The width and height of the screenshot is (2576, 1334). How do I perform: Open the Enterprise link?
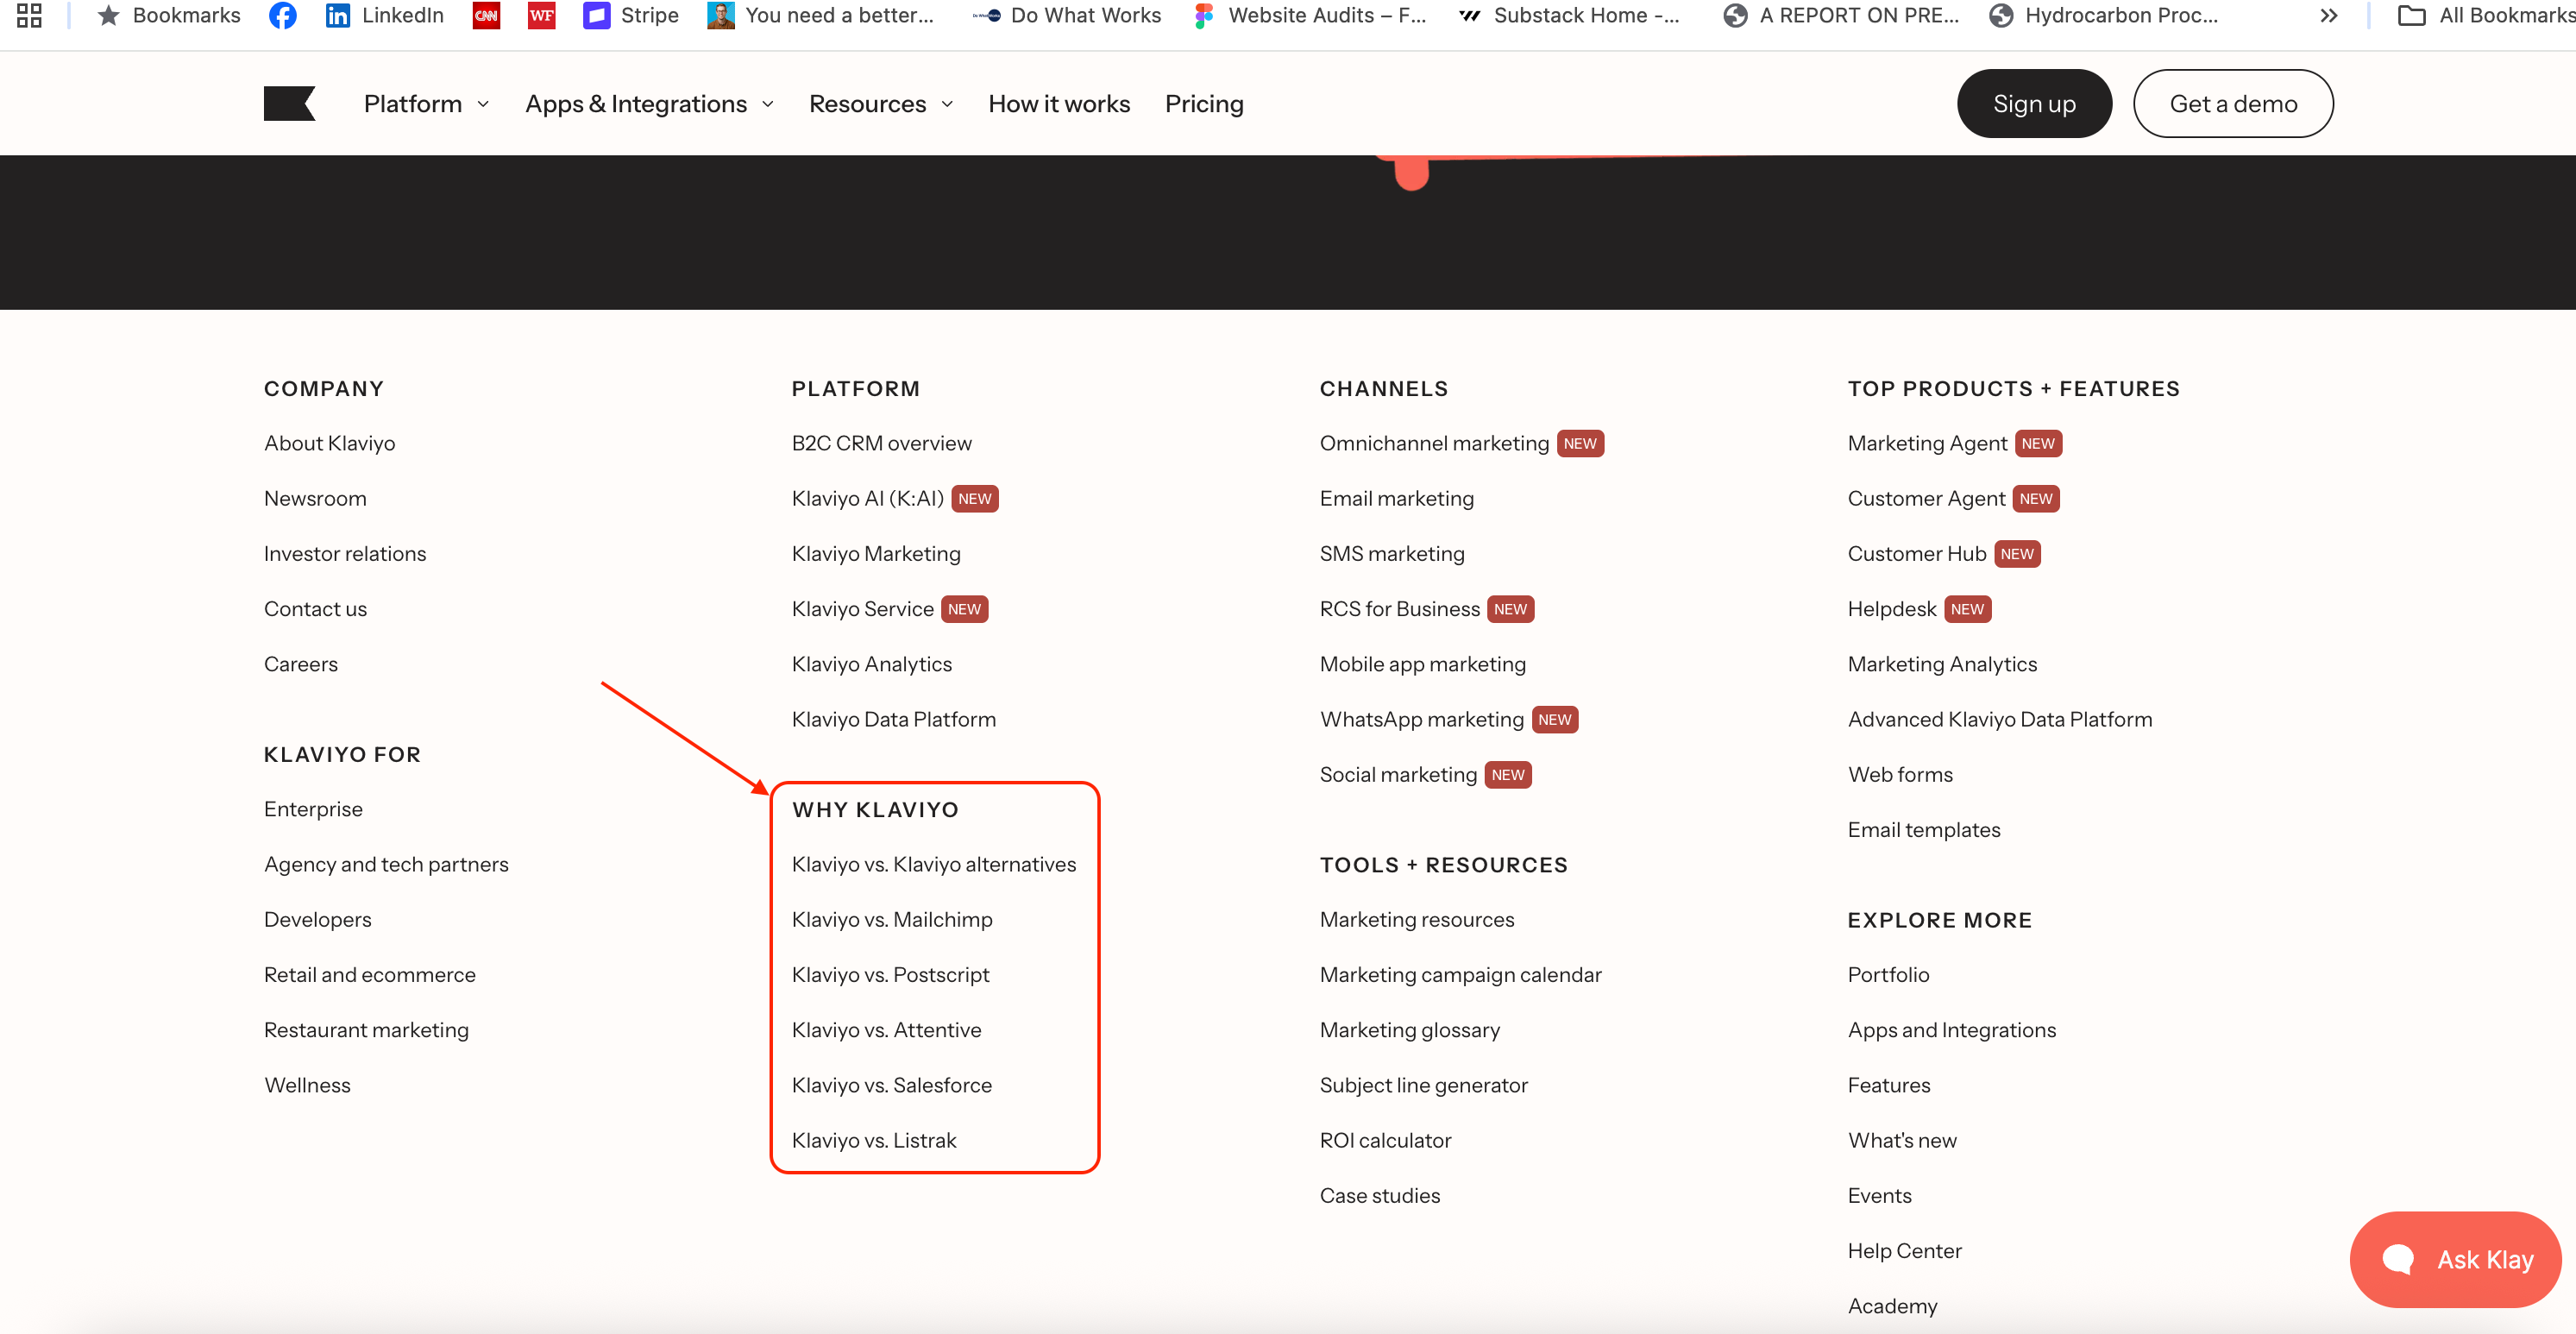(313, 809)
